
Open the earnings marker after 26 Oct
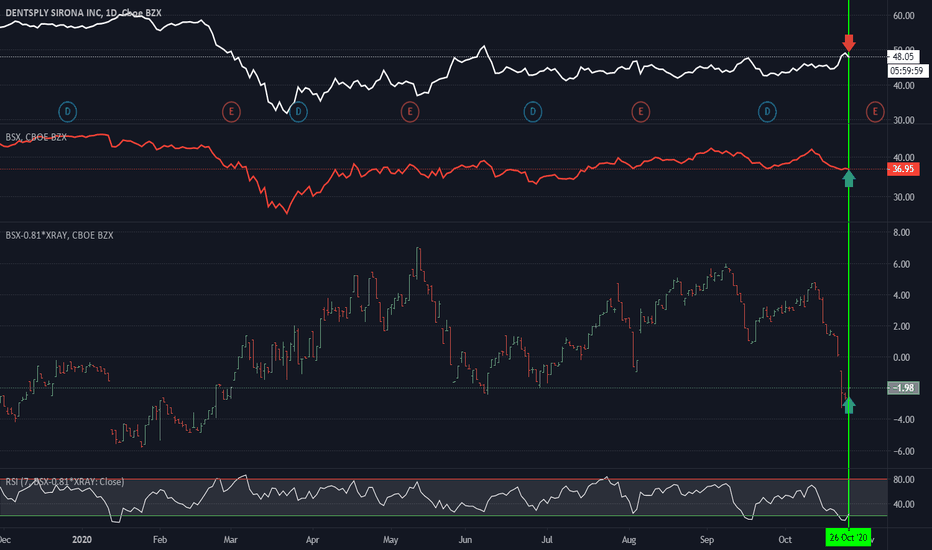[x=874, y=111]
